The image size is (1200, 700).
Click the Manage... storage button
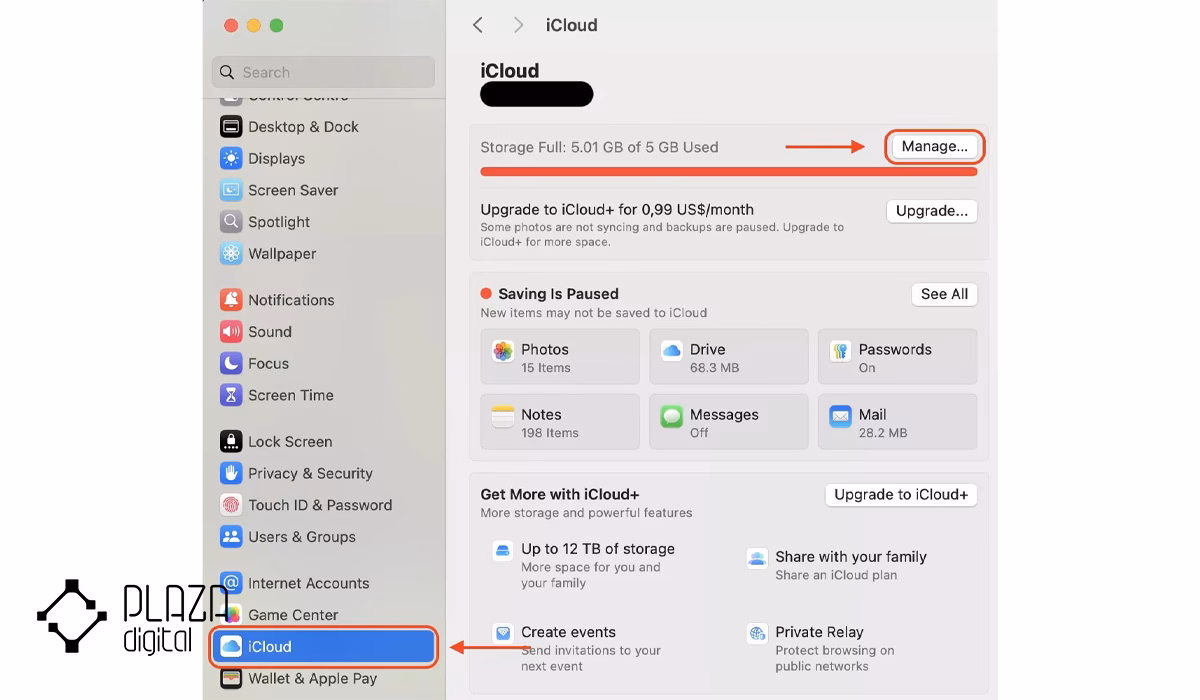(935, 146)
